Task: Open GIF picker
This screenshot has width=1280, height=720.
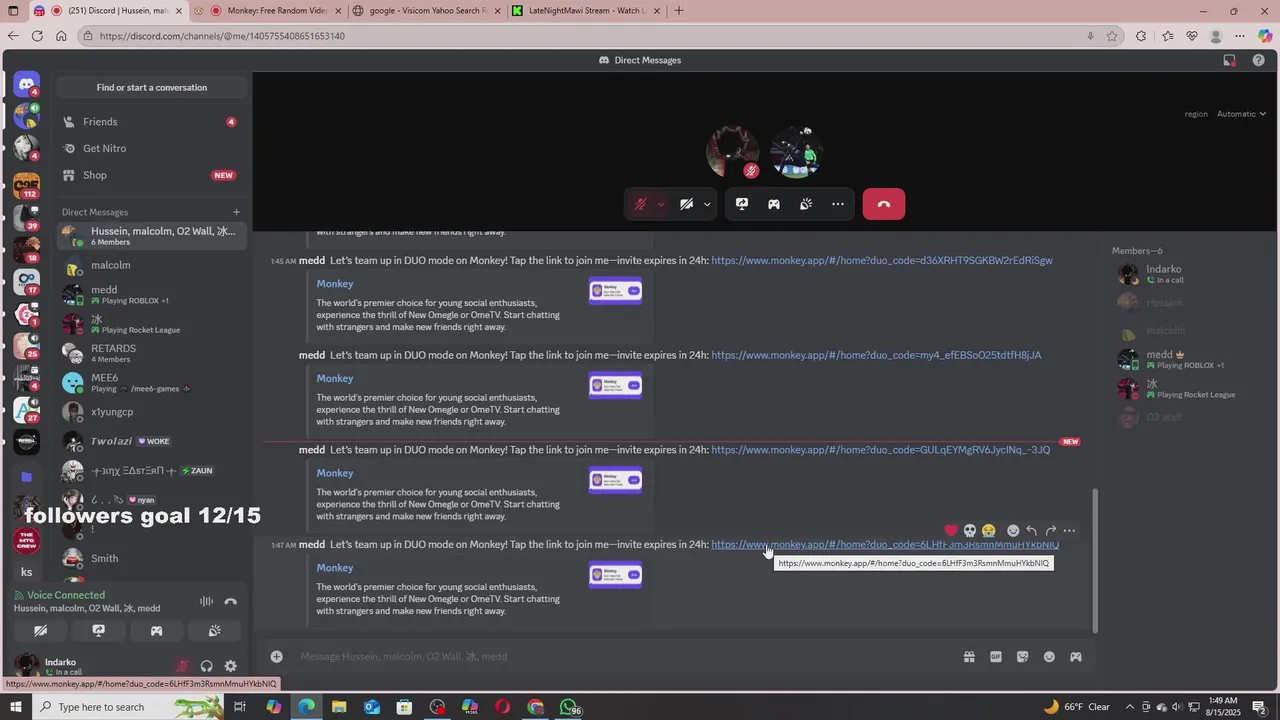Action: (996, 657)
